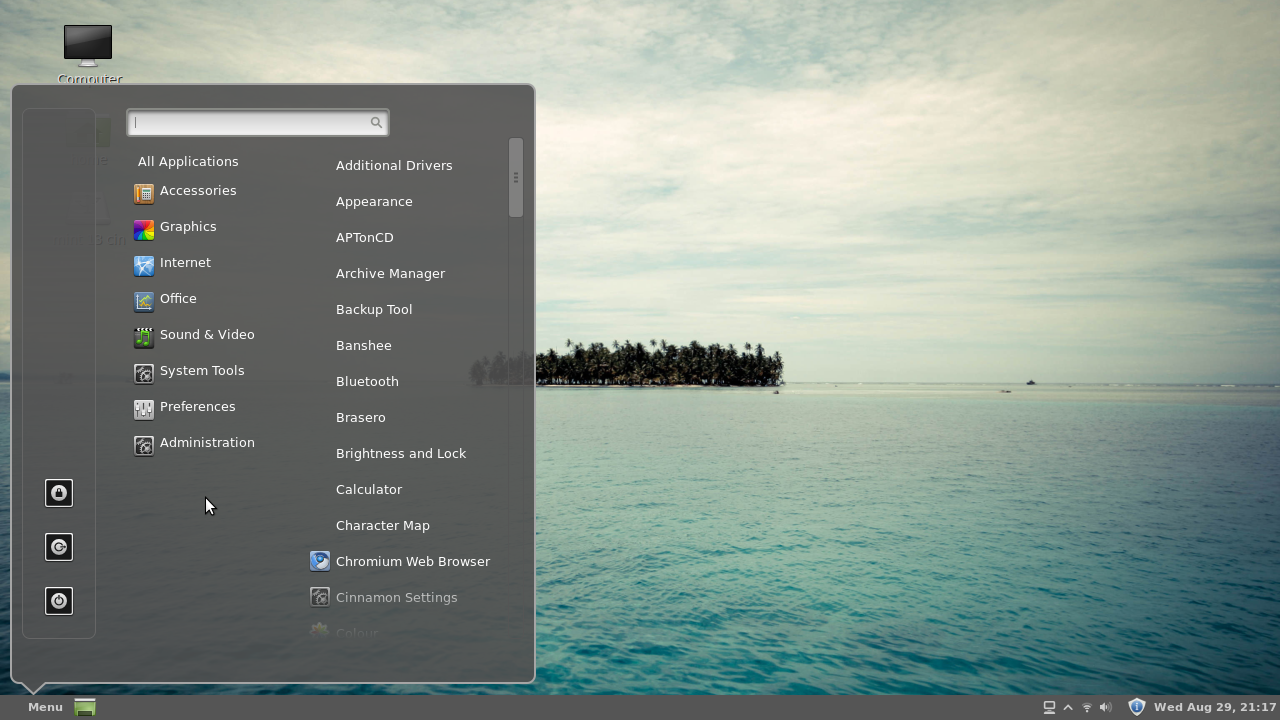The image size is (1280, 720).
Task: Click the volume icon in system tray
Action: [1105, 707]
